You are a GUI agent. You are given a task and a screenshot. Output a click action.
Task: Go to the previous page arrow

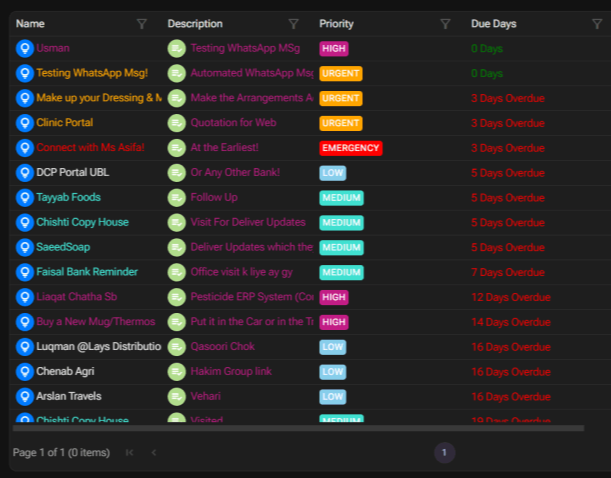tap(154, 453)
